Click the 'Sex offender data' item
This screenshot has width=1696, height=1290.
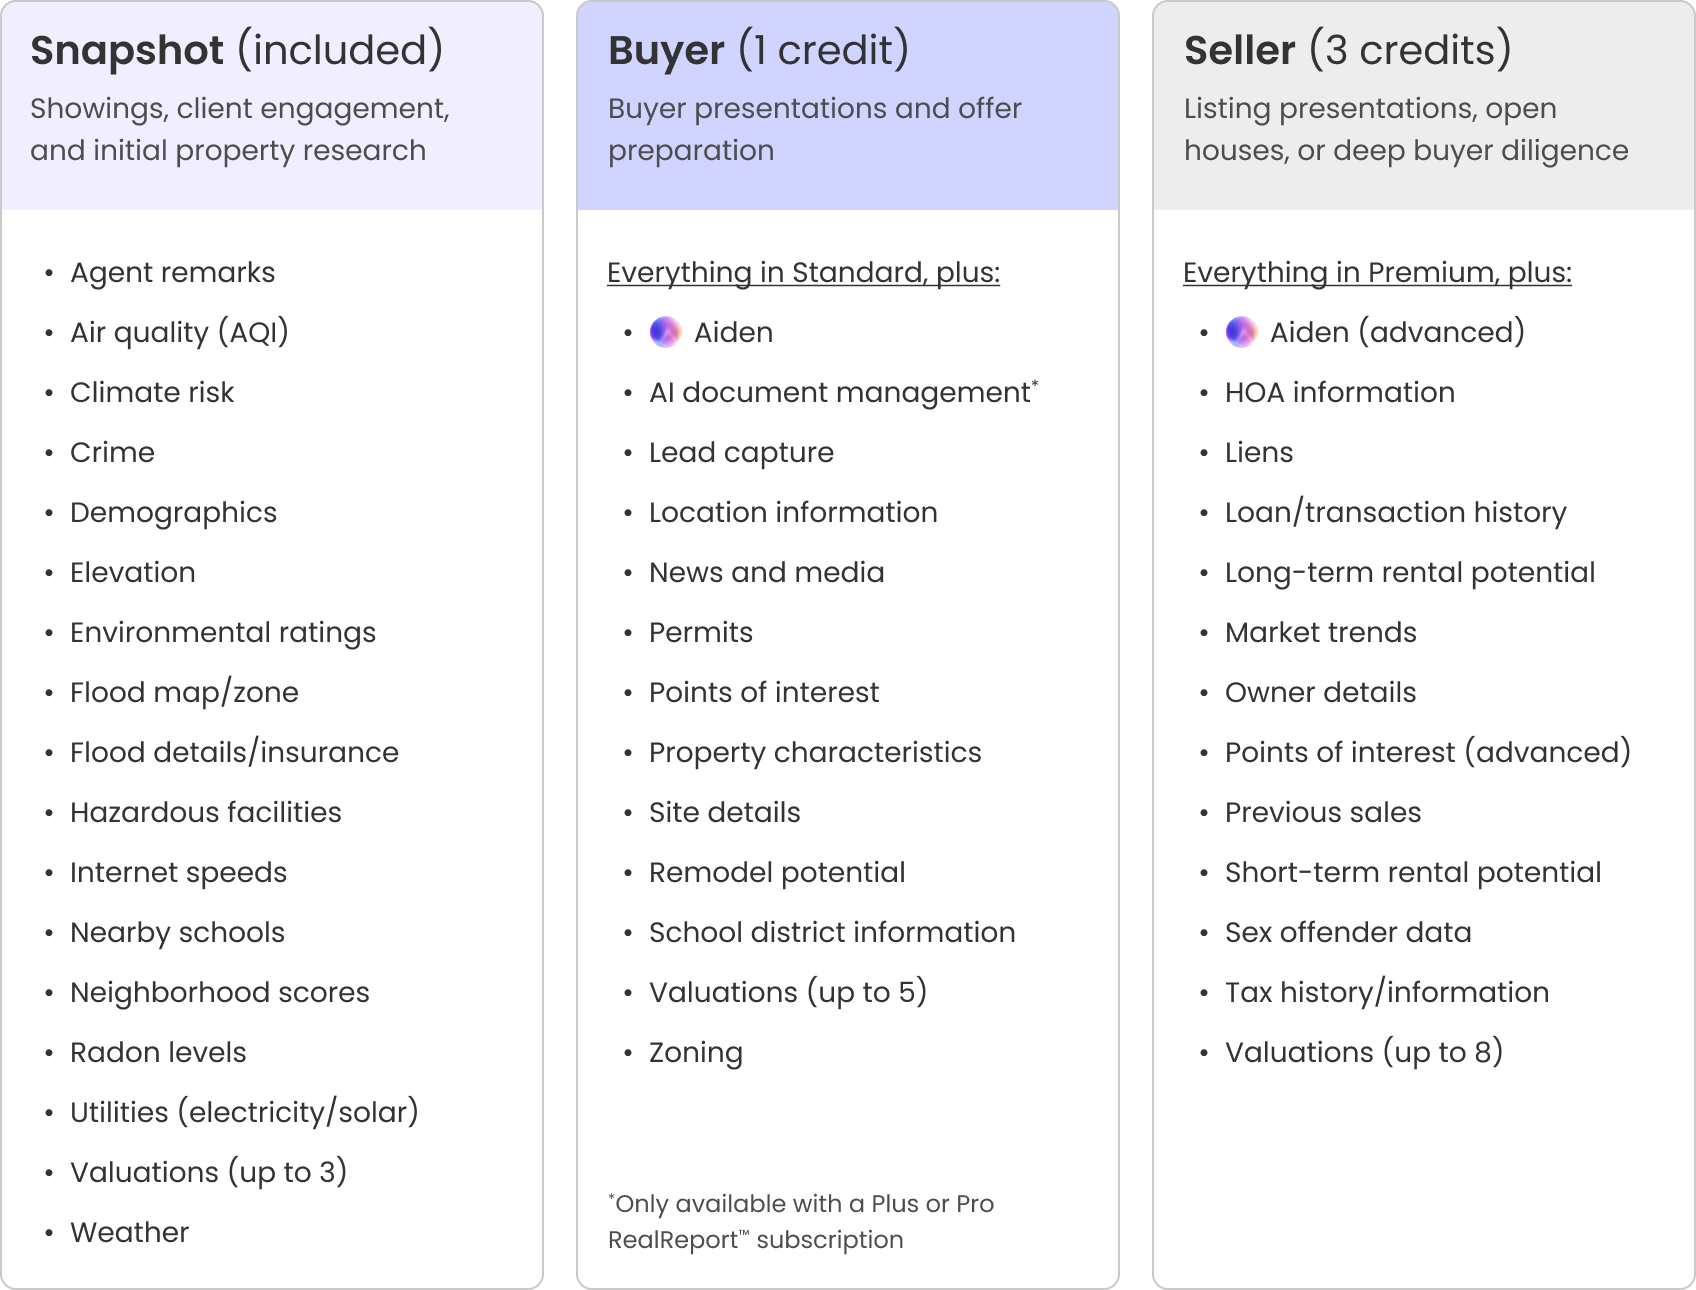tap(1348, 932)
